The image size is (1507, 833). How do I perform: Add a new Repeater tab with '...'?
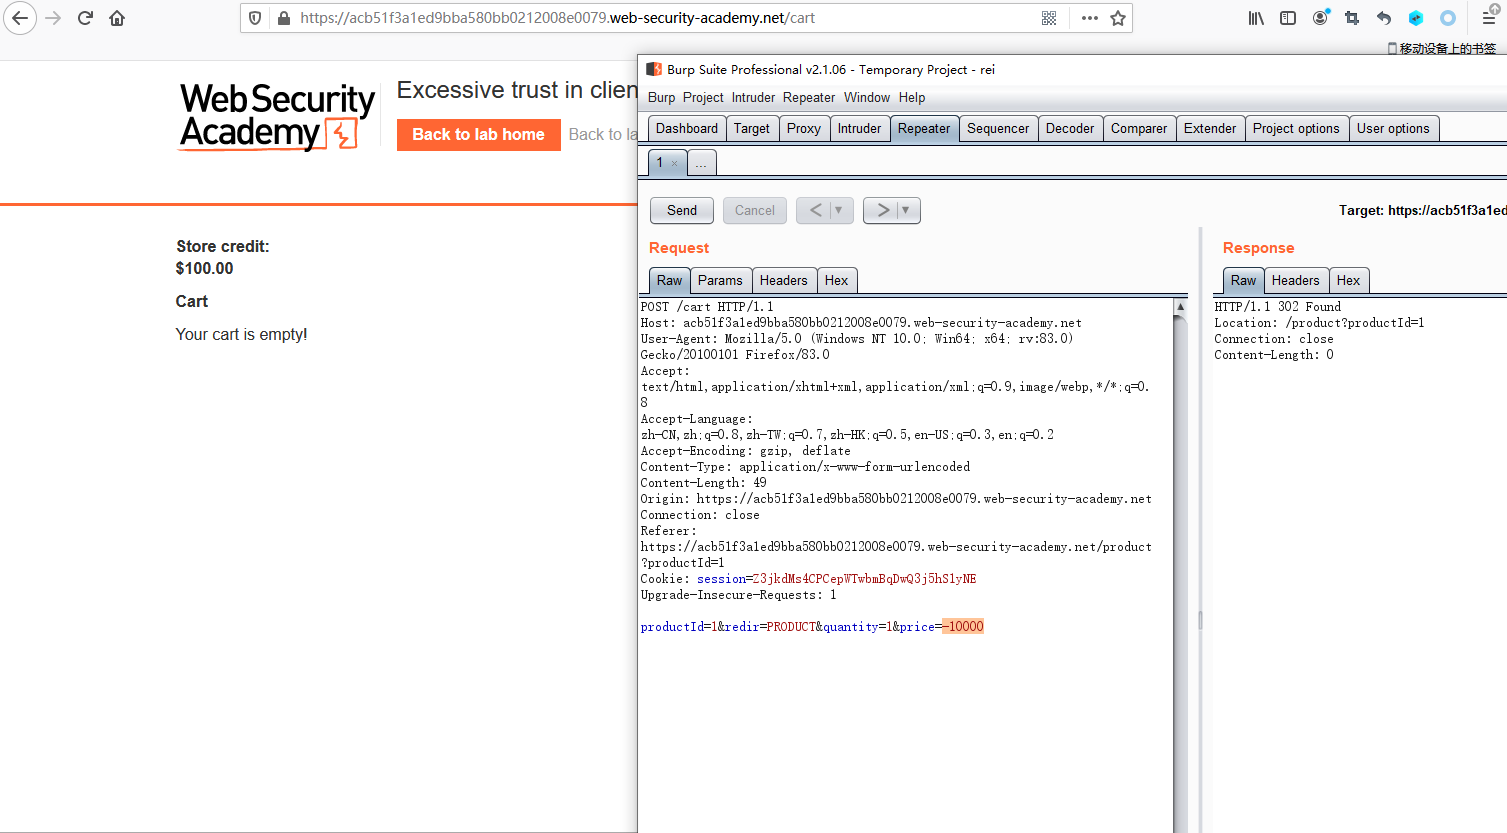702,163
